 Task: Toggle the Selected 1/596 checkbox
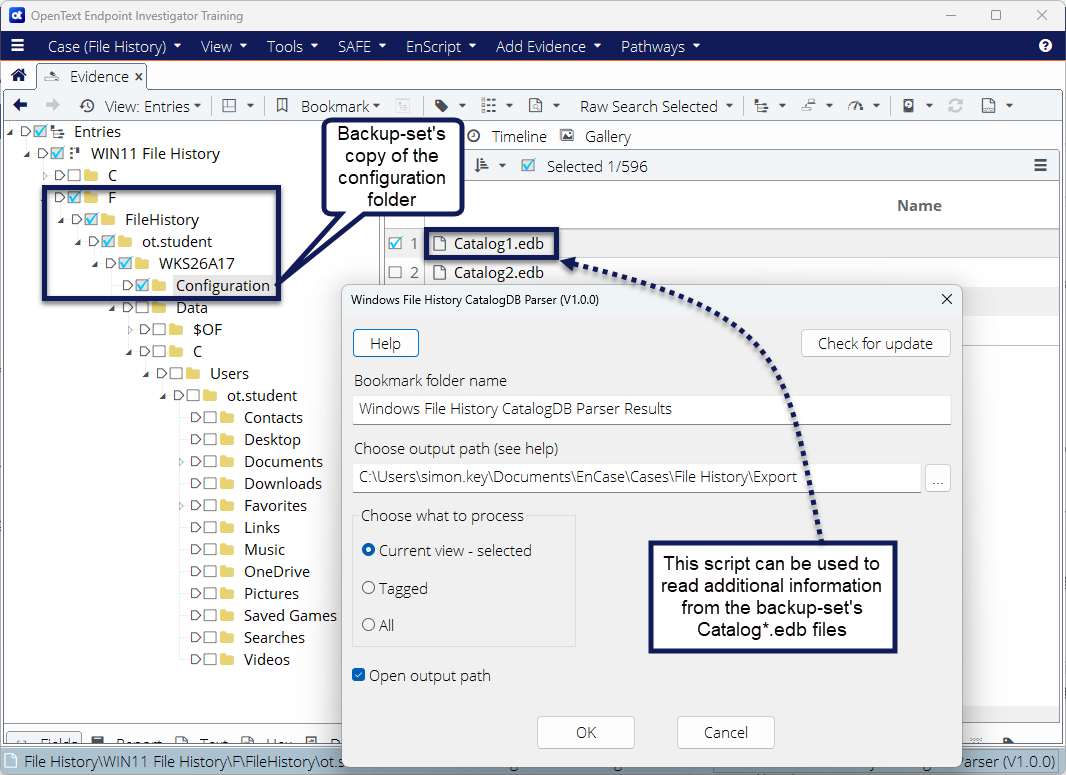(x=528, y=165)
